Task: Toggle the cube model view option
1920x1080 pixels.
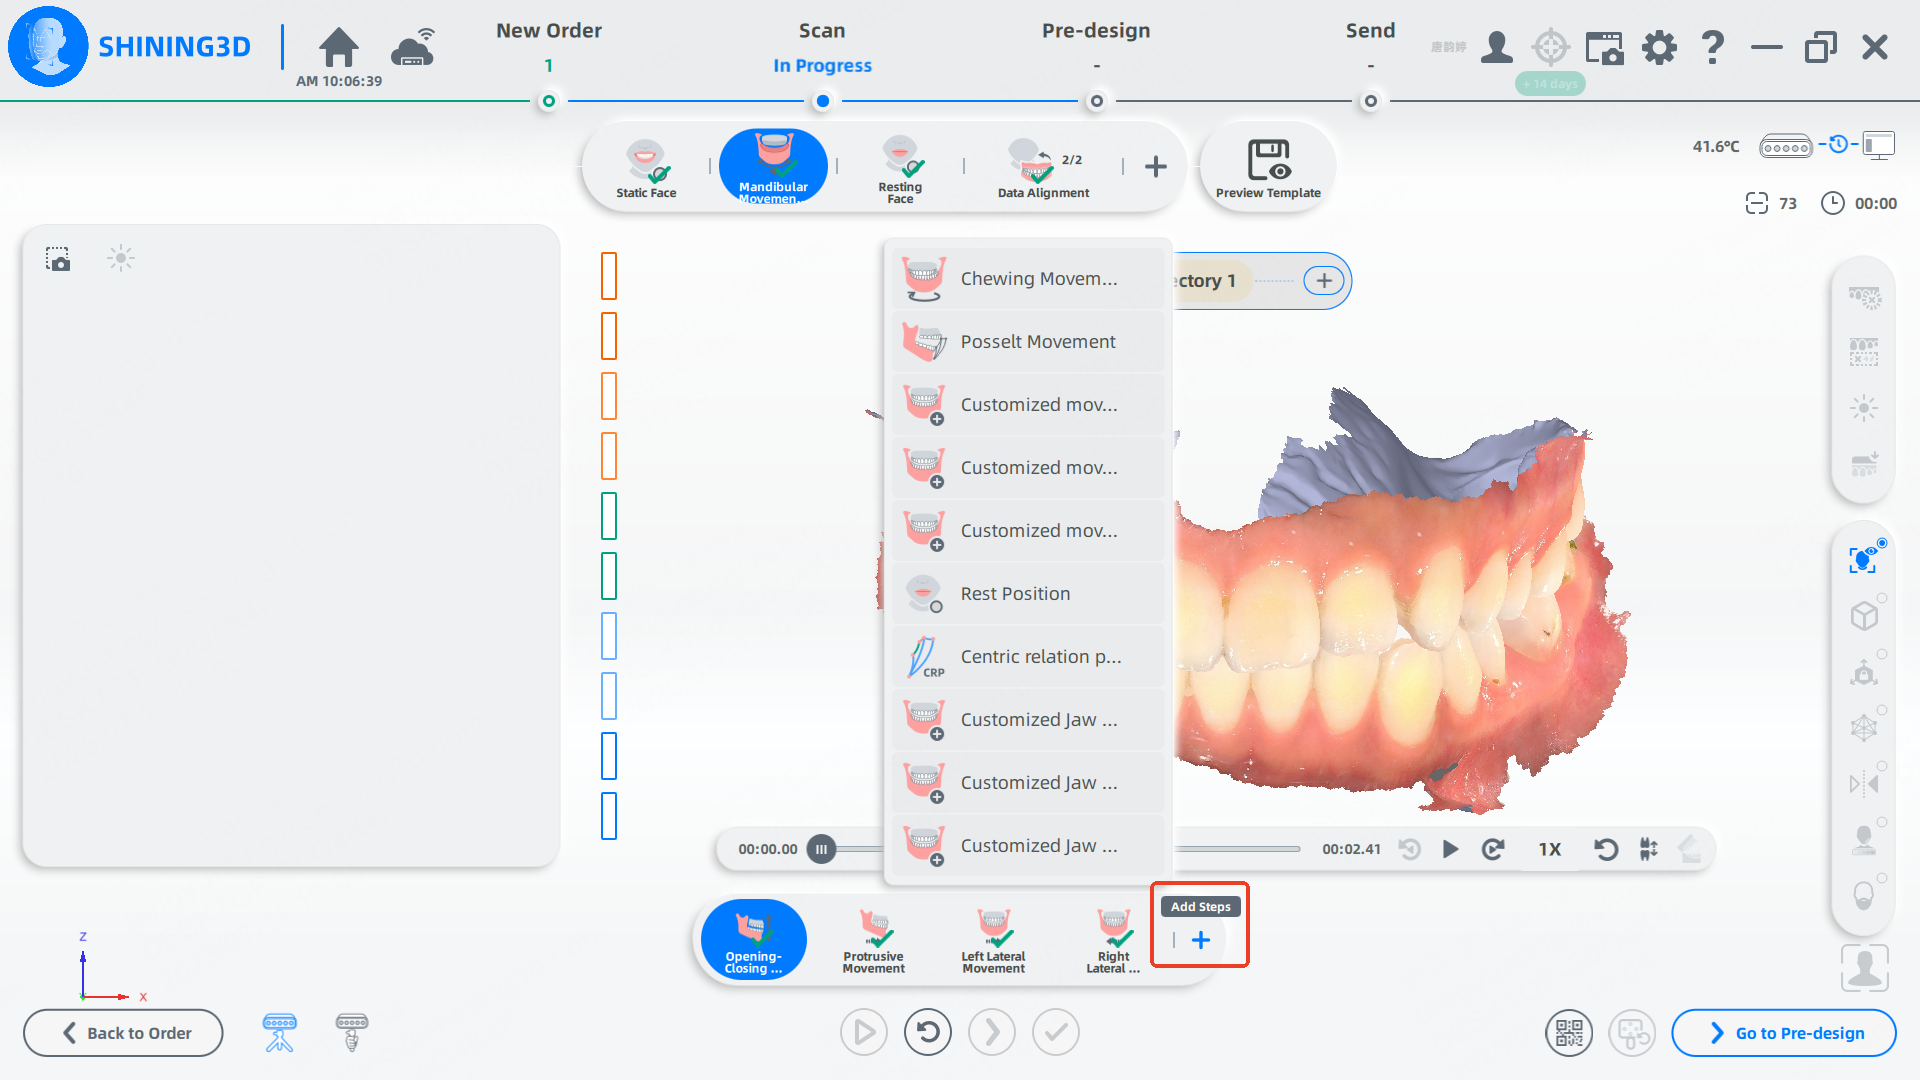Action: point(1864,615)
